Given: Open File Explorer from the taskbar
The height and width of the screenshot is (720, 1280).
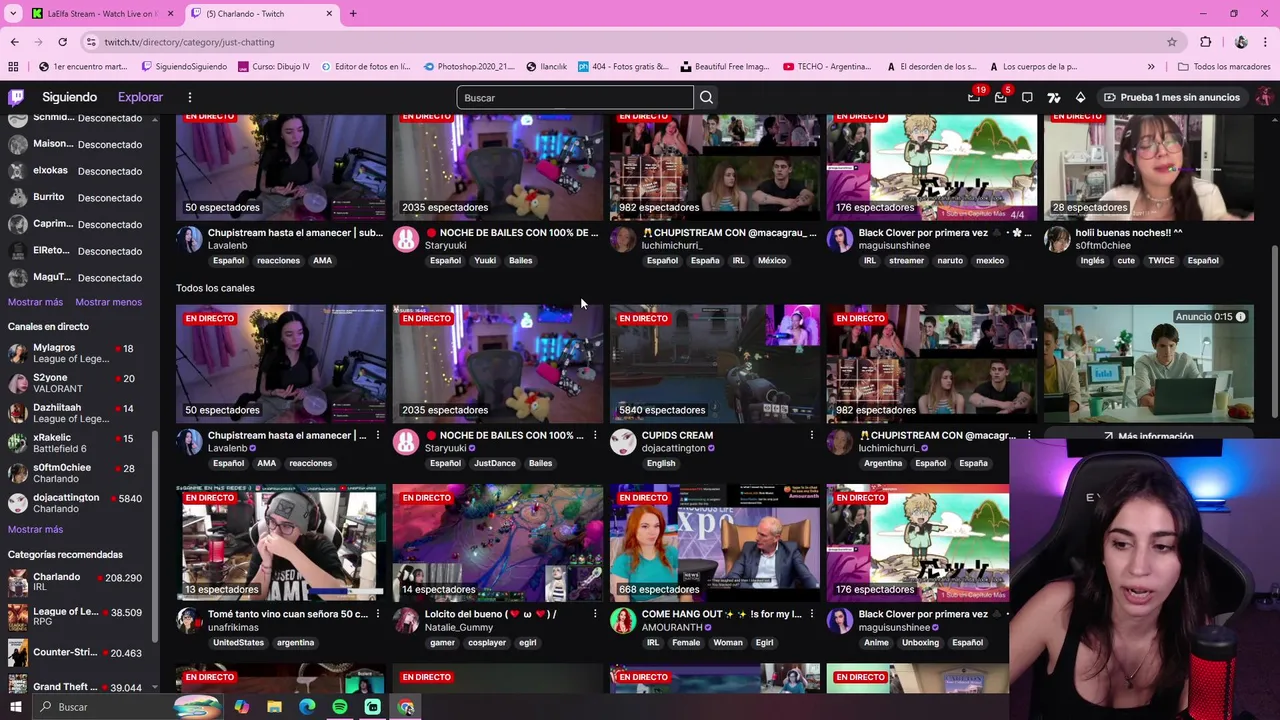Looking at the screenshot, I should (274, 707).
